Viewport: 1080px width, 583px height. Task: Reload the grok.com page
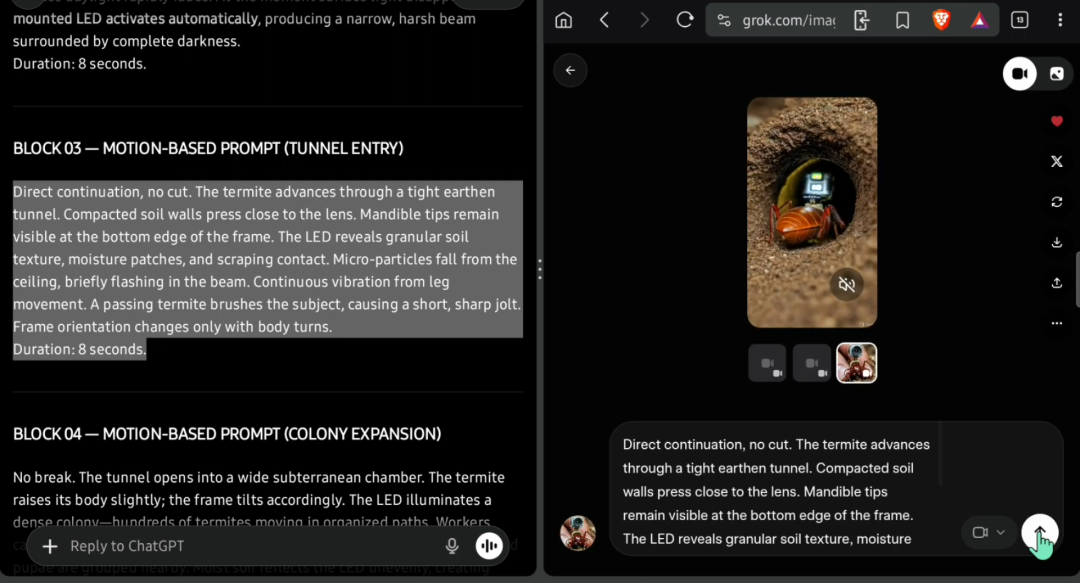coord(685,20)
